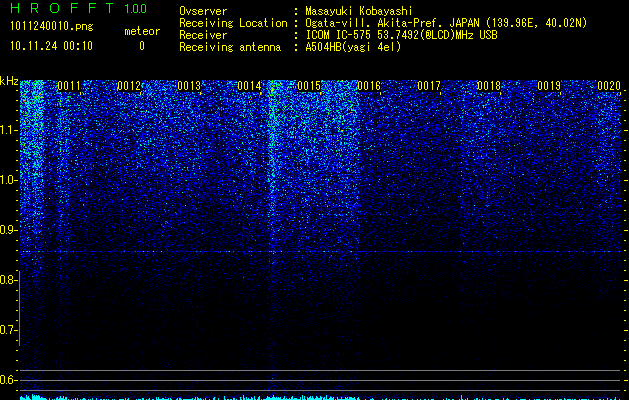Click the Receiving antenna field label

230,47
